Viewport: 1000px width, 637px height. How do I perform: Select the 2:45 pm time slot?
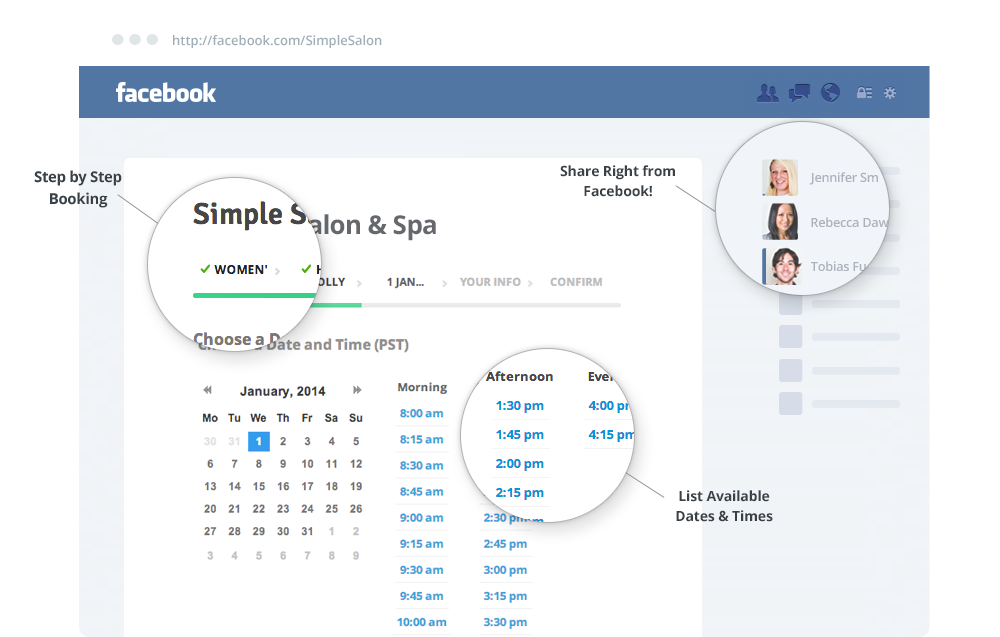pos(505,544)
